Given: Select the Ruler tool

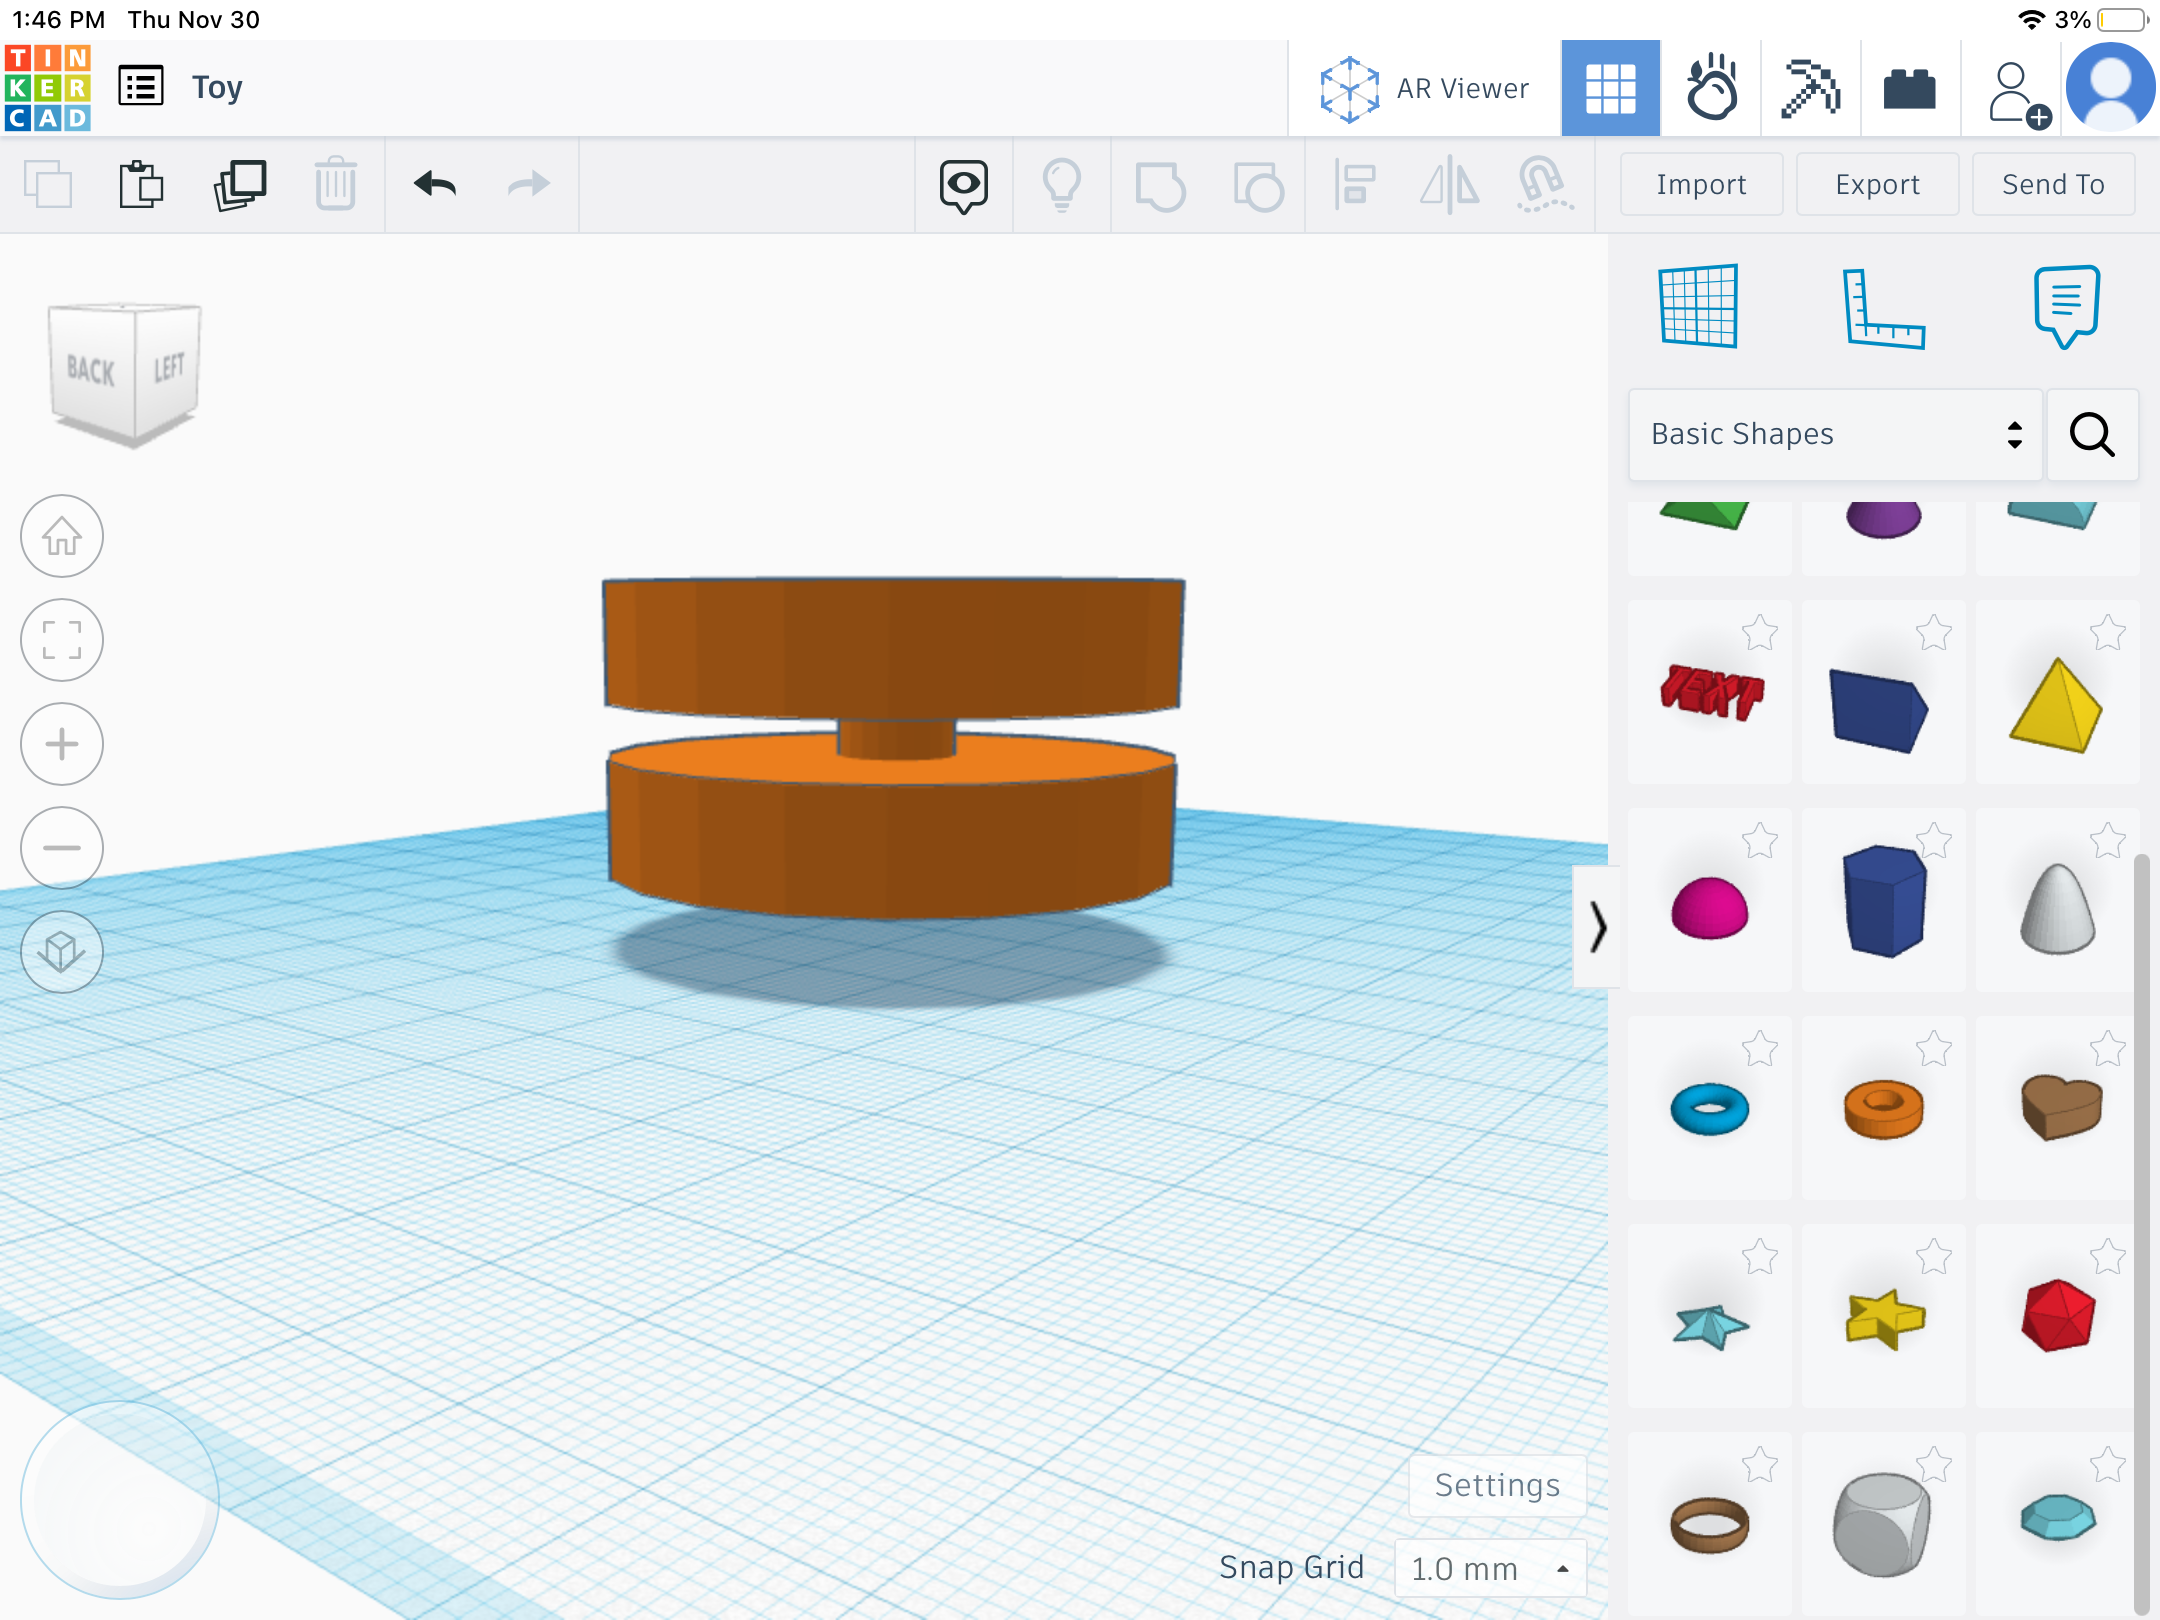Looking at the screenshot, I should point(1883,308).
